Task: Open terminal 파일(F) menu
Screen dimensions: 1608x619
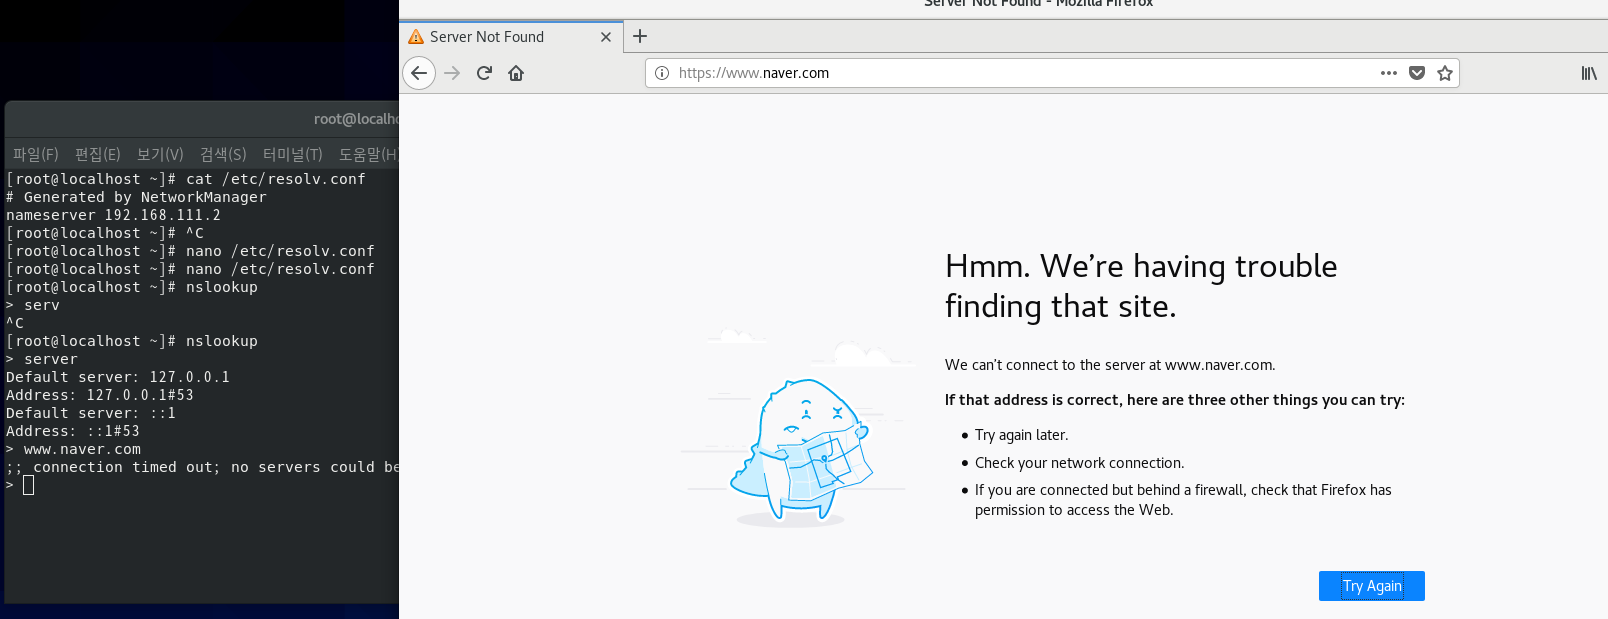Action: [x=36, y=154]
